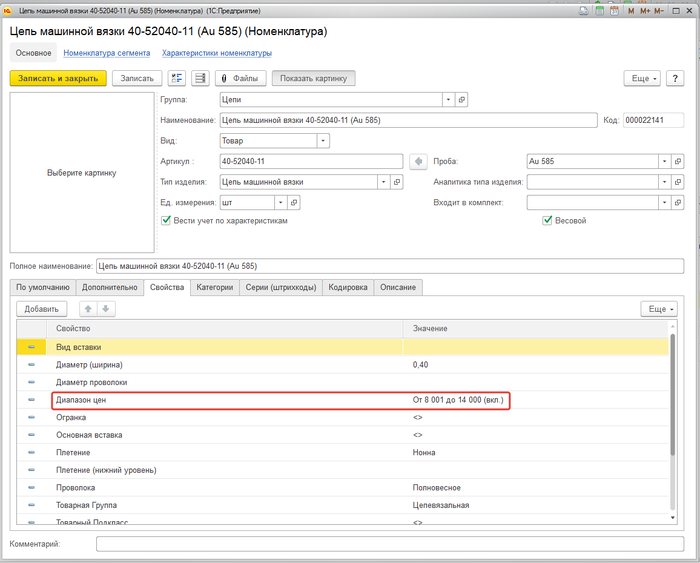Screen dimensions: 700x563
Task: Expand the Входит в комплект dropdown
Action: pos(664,202)
